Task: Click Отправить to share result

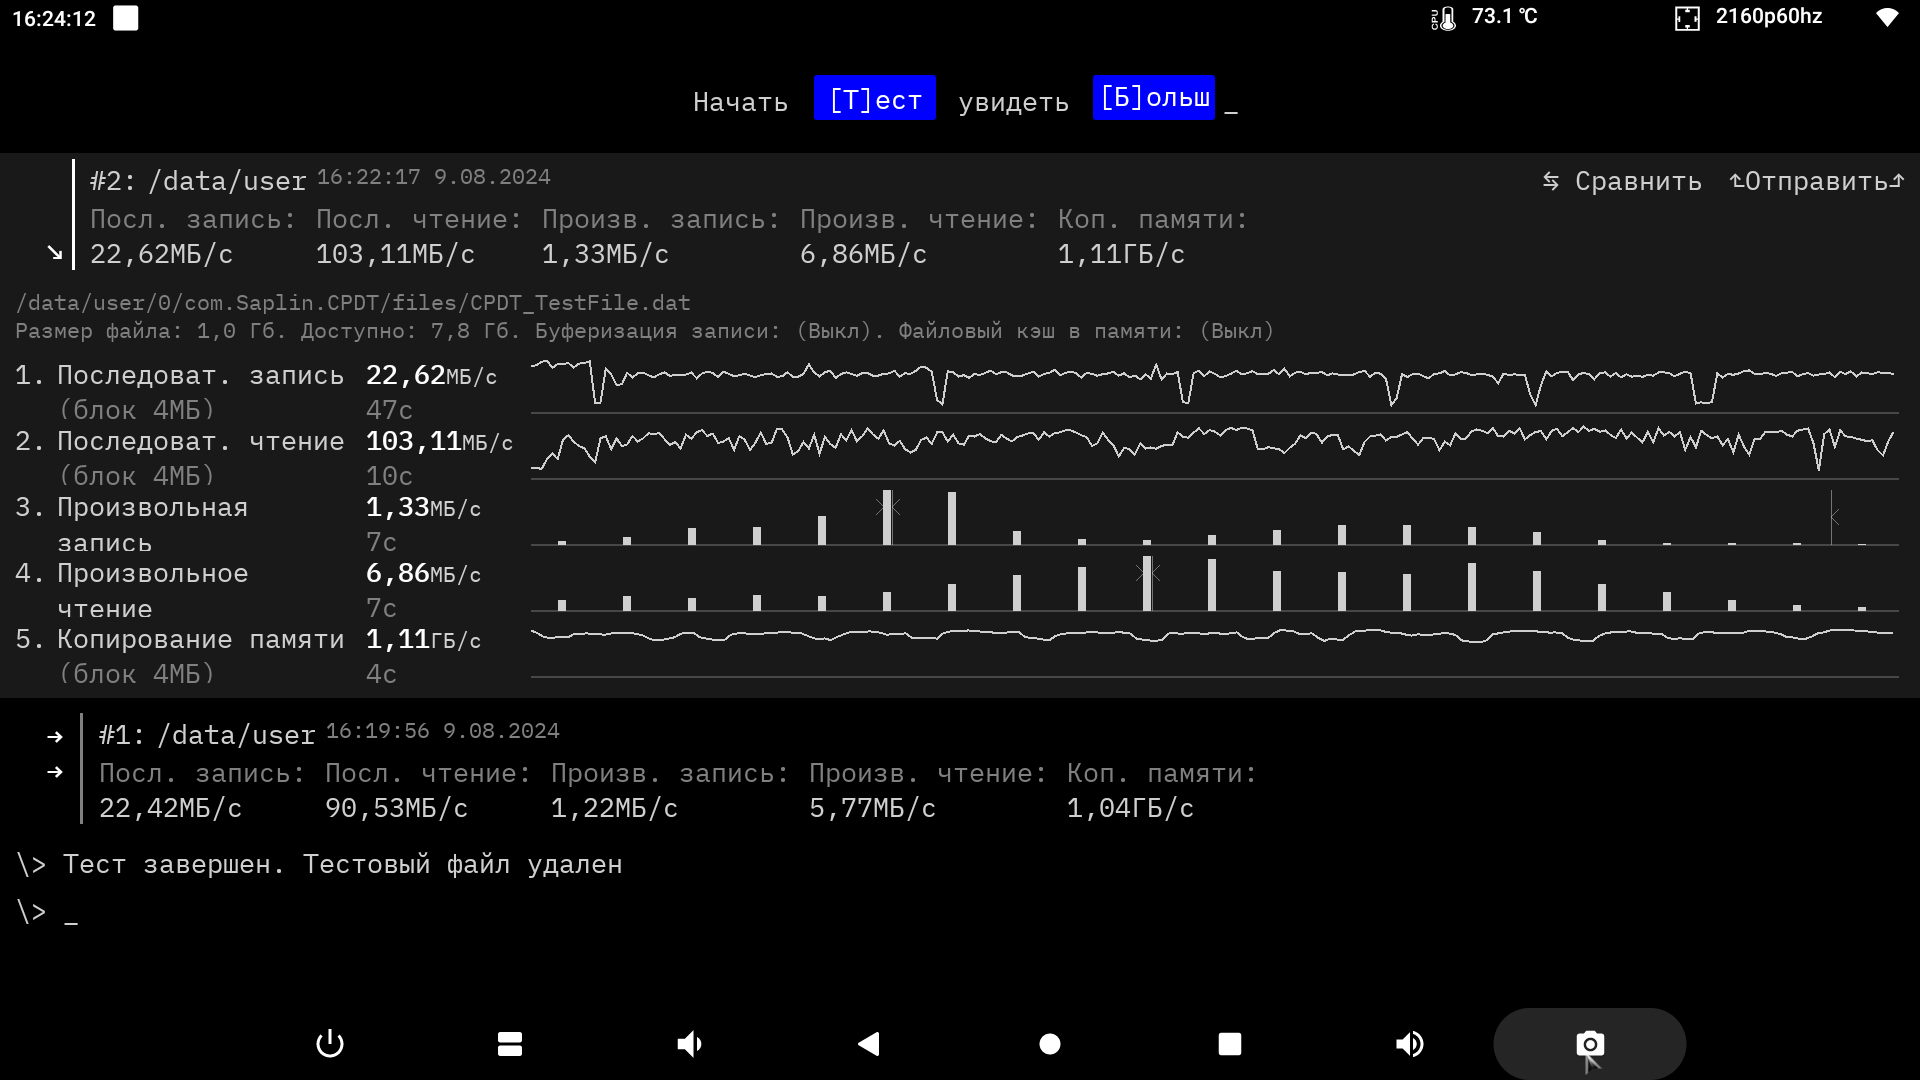Action: pos(1816,181)
